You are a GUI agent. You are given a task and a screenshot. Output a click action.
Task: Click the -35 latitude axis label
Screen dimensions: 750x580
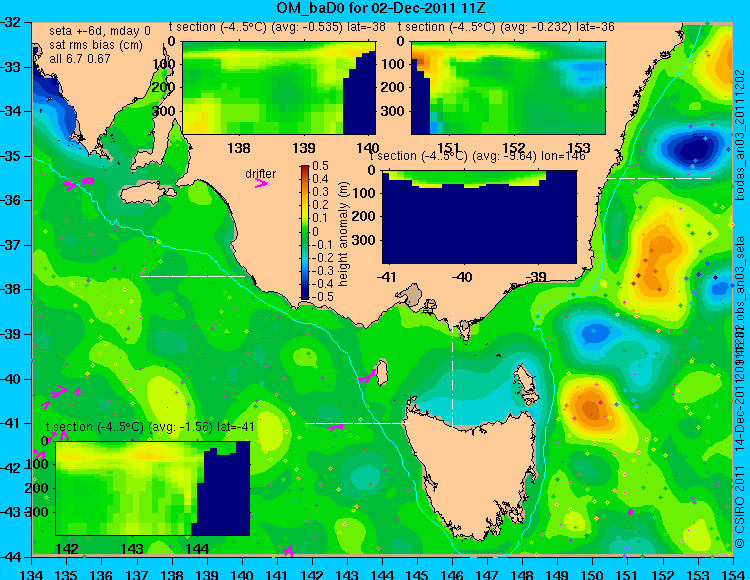[11, 156]
